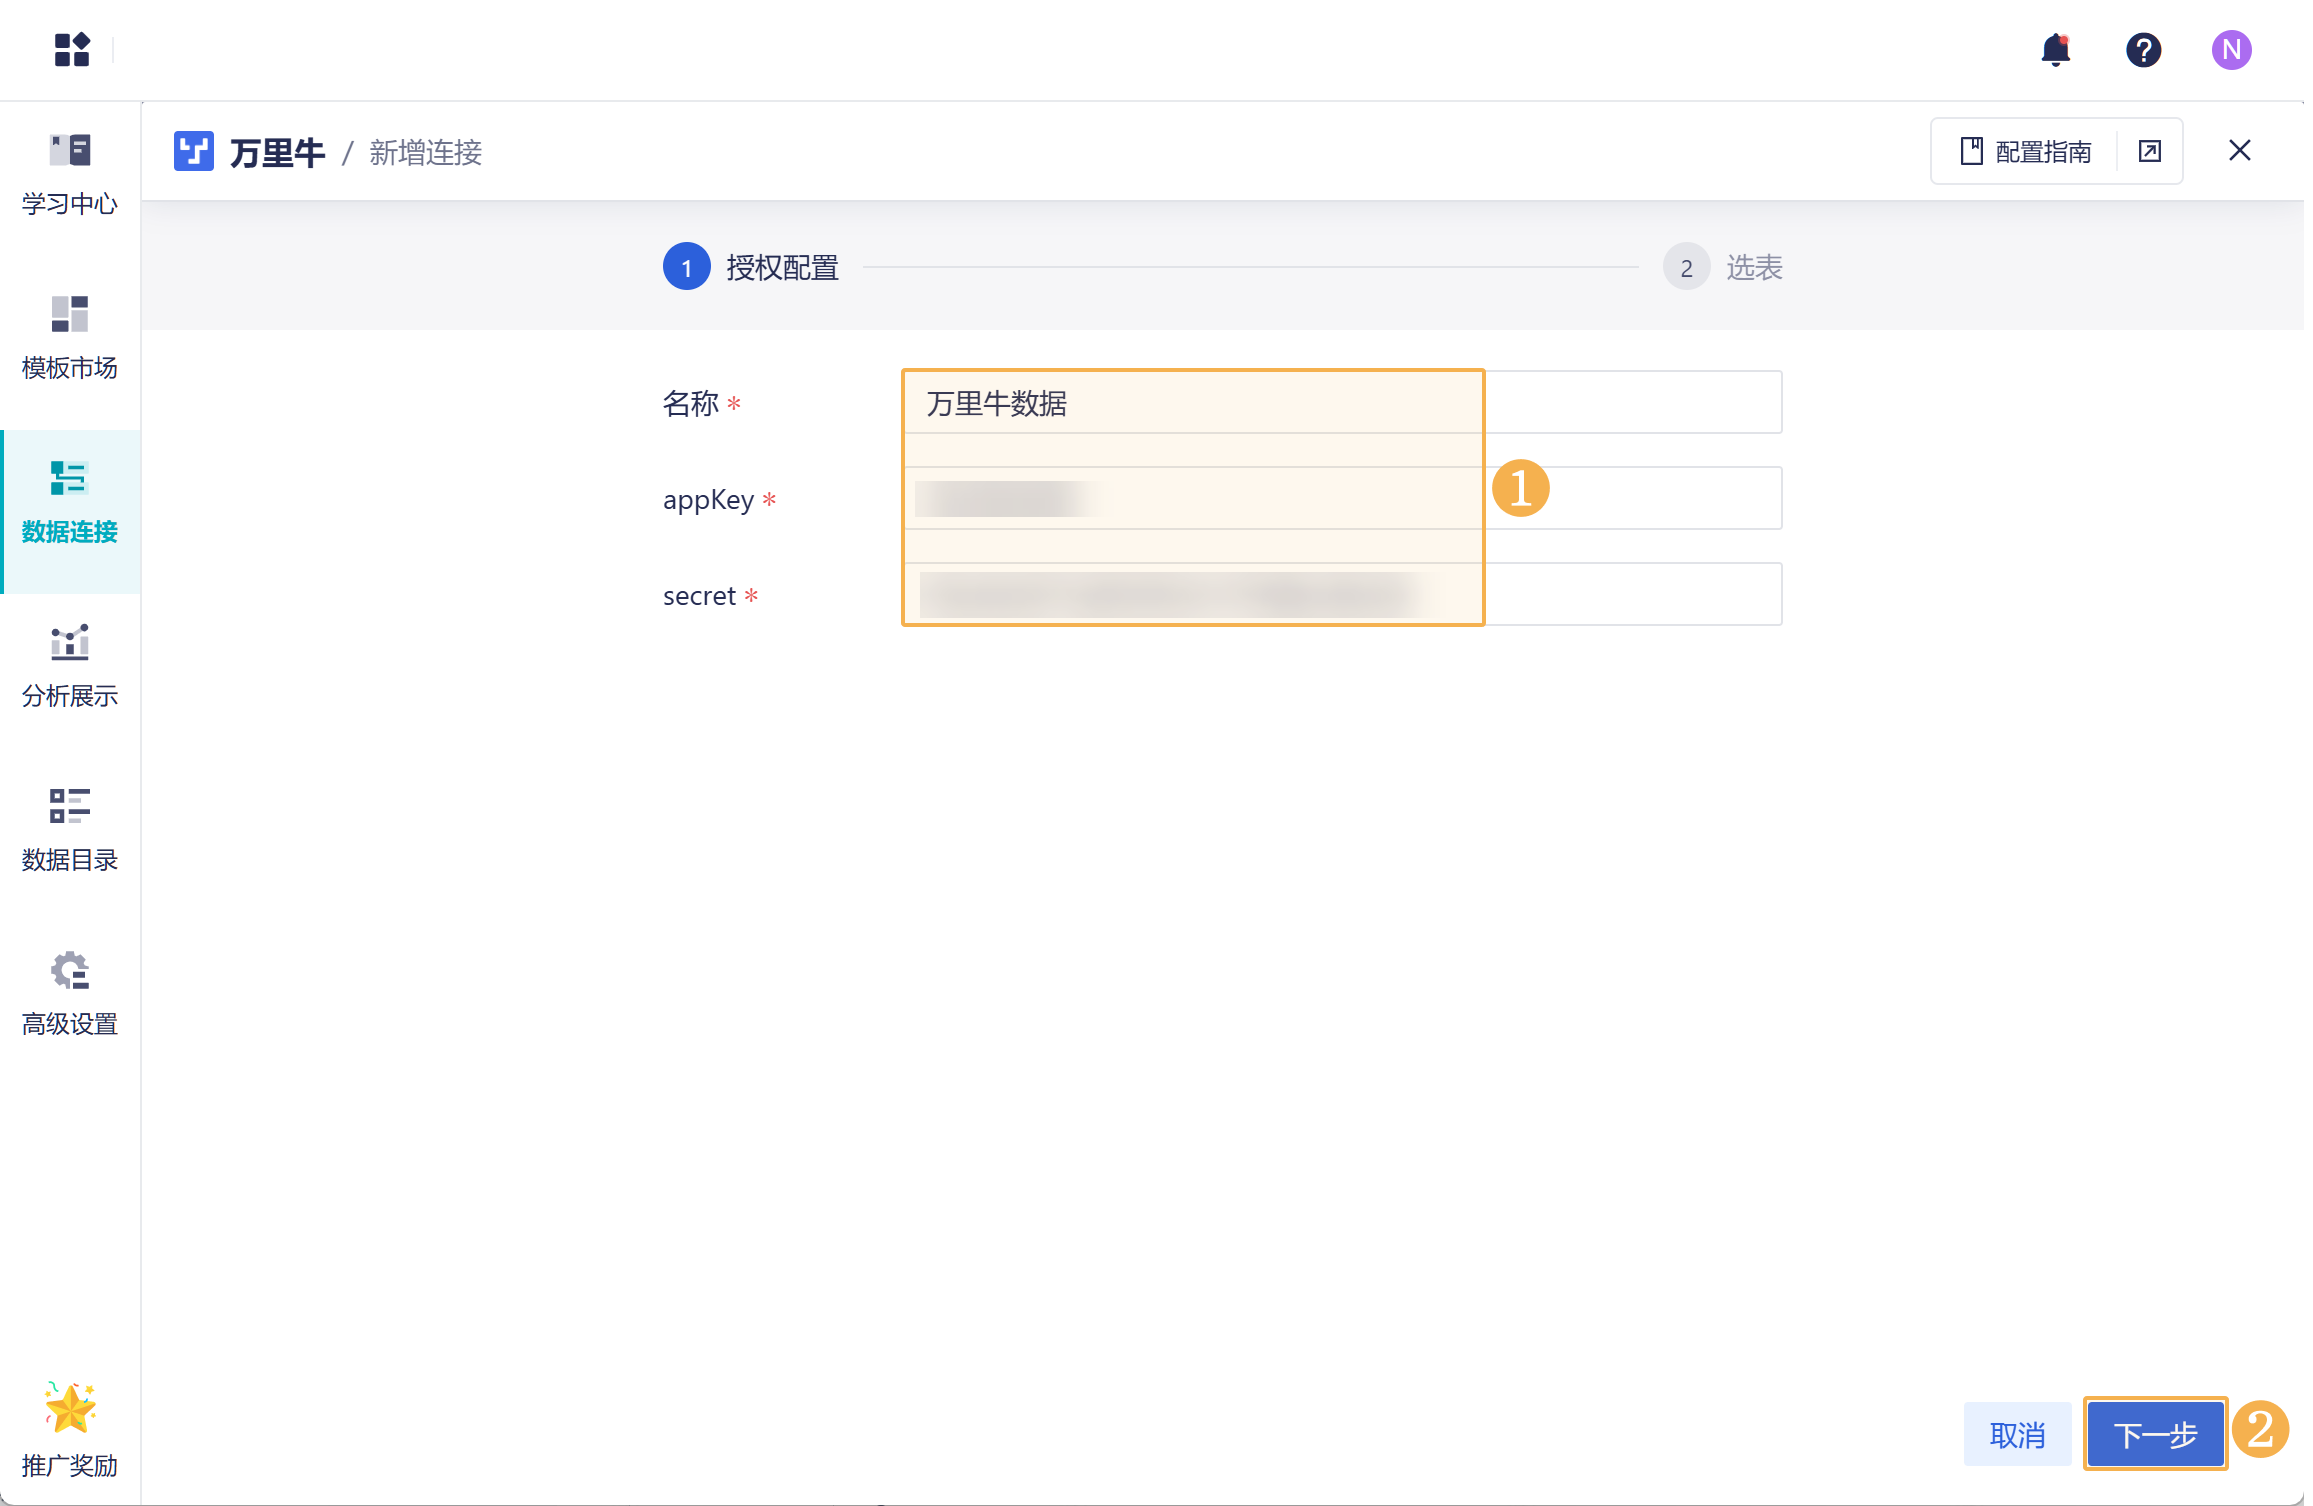Open 学习中心 in the sidebar
The height and width of the screenshot is (1506, 2313).
click(x=70, y=174)
